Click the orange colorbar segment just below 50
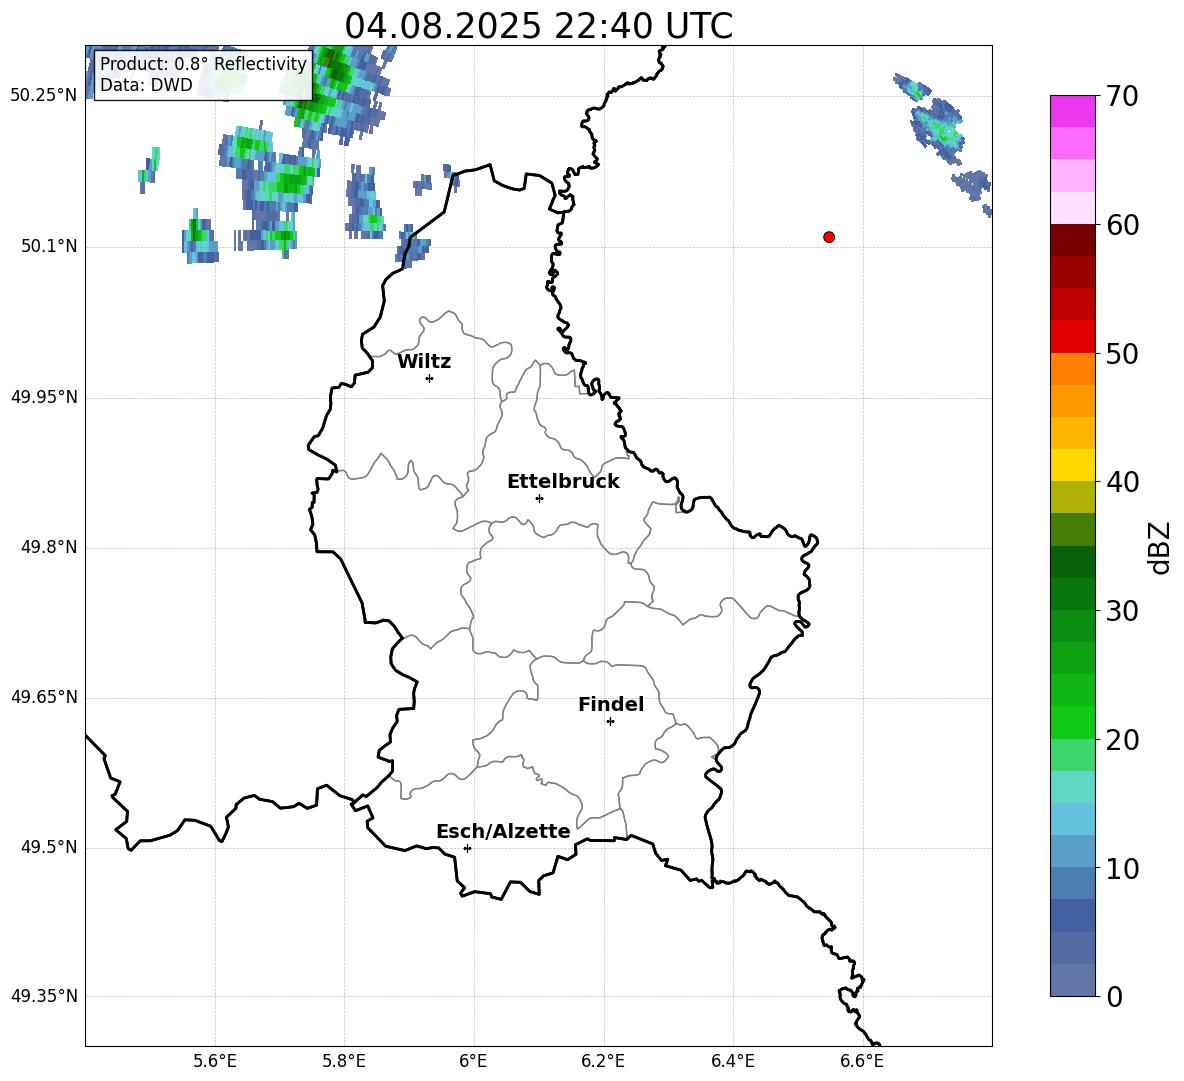1184x1081 pixels. click(1073, 369)
